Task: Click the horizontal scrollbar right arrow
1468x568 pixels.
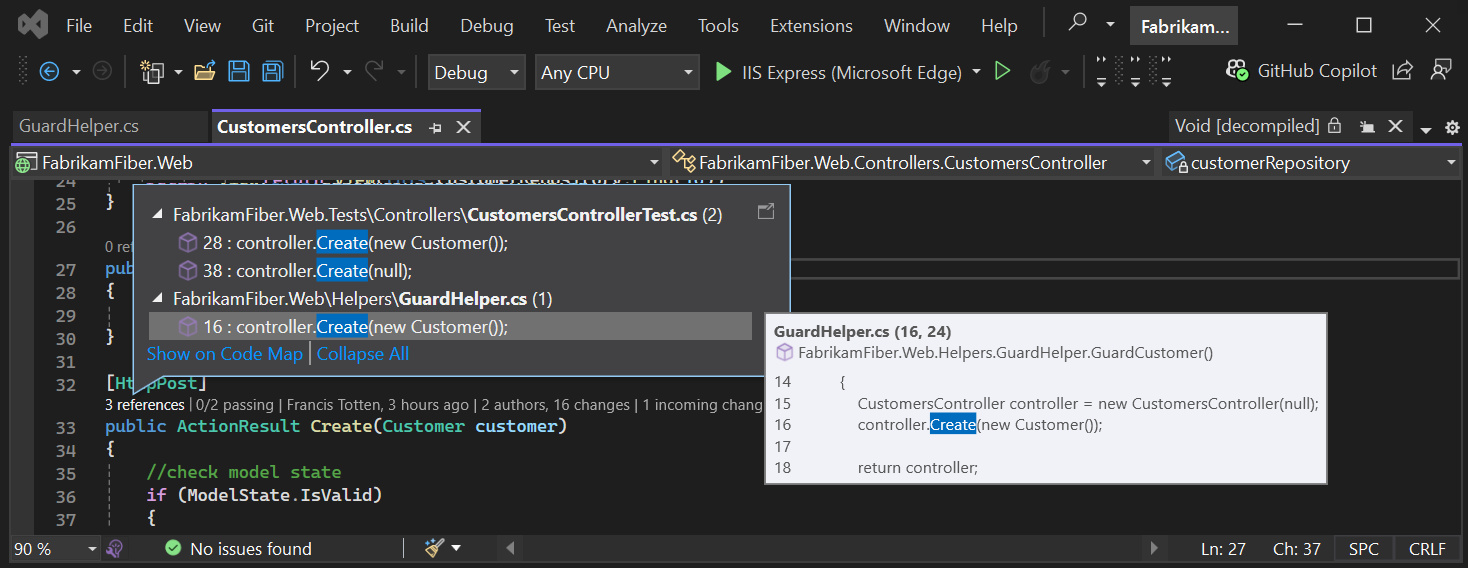Action: [1155, 548]
